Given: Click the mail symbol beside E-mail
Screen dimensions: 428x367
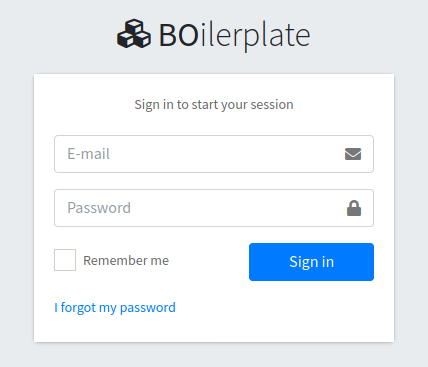Looking at the screenshot, I should 353,154.
